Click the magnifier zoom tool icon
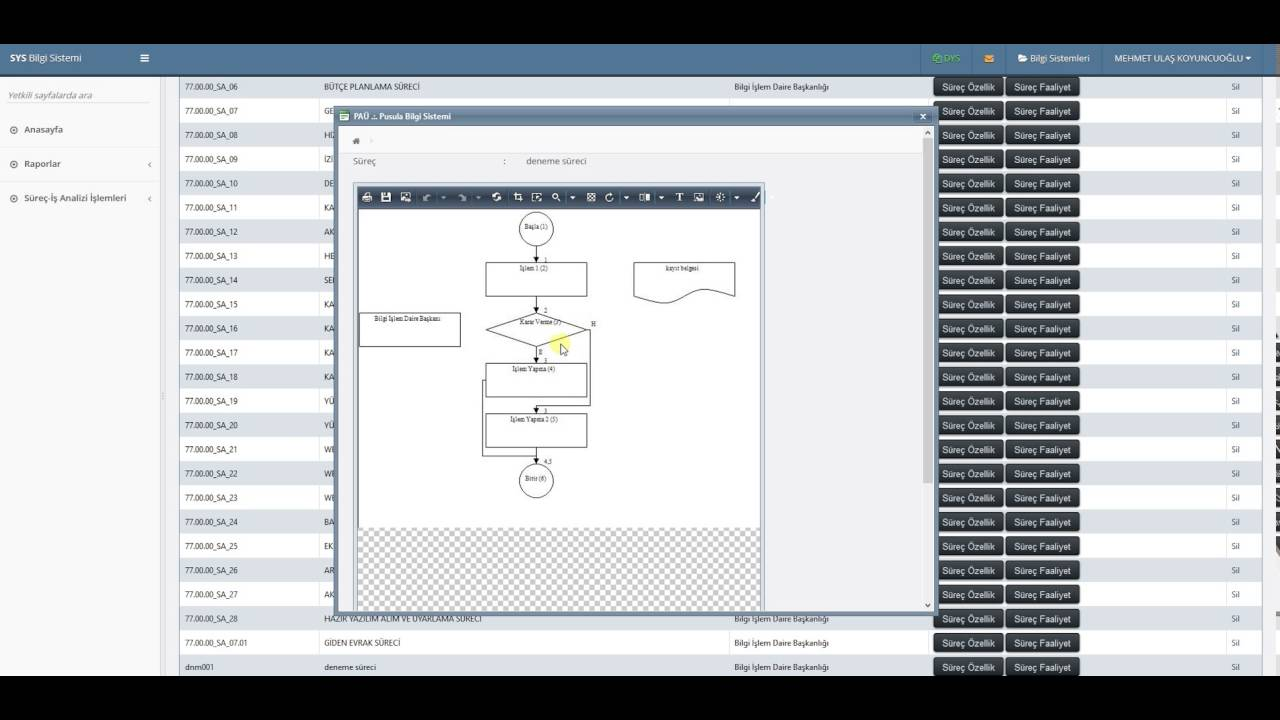1280x720 pixels. (x=556, y=197)
